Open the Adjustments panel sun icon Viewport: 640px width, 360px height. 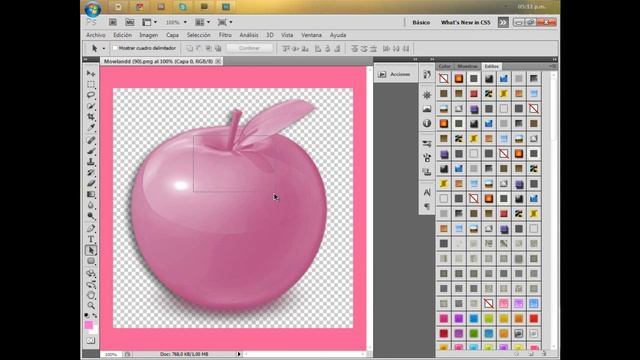[x=427, y=95]
